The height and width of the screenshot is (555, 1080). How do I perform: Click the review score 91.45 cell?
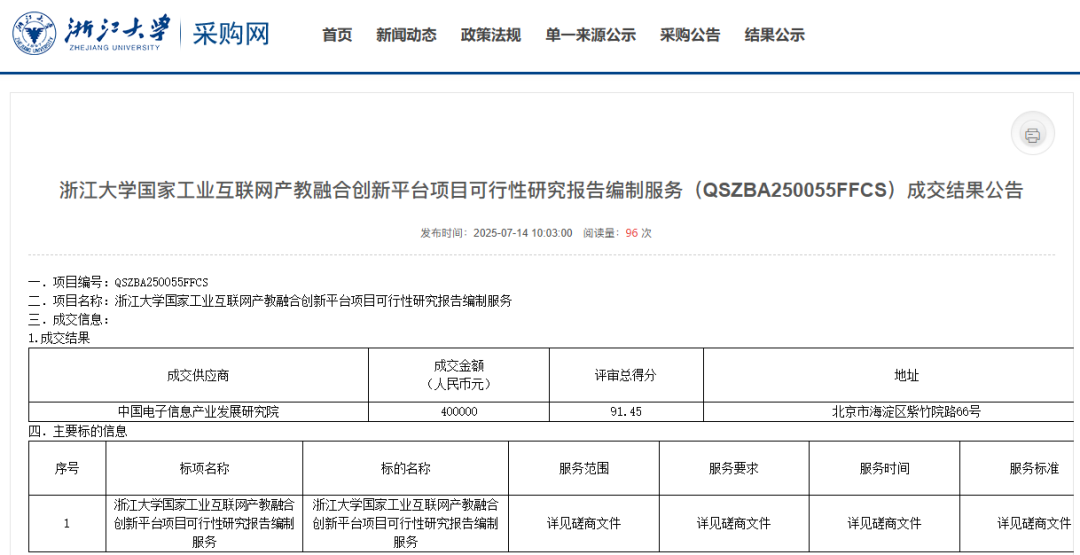[x=626, y=411]
